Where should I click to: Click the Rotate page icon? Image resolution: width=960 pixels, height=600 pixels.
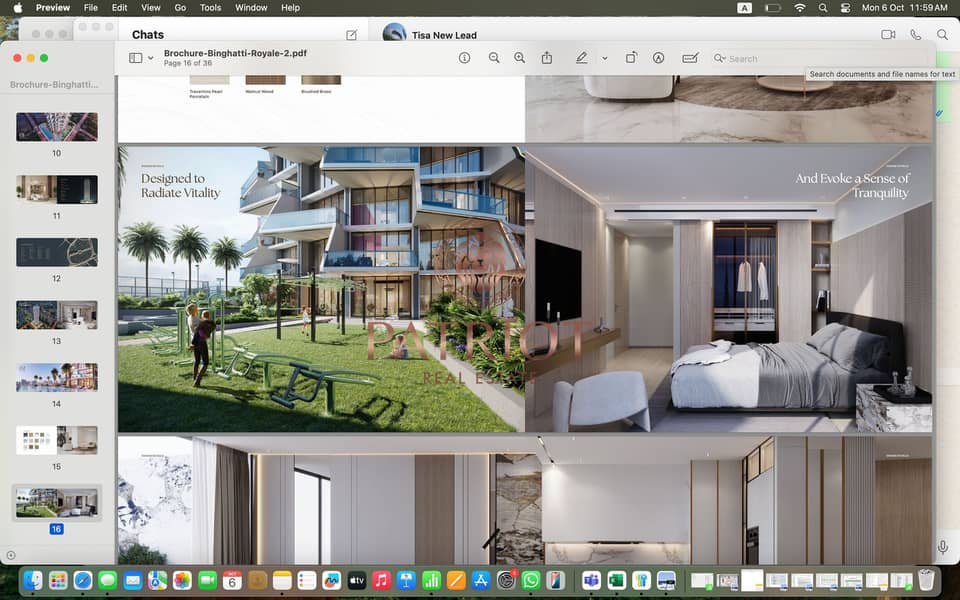click(631, 58)
